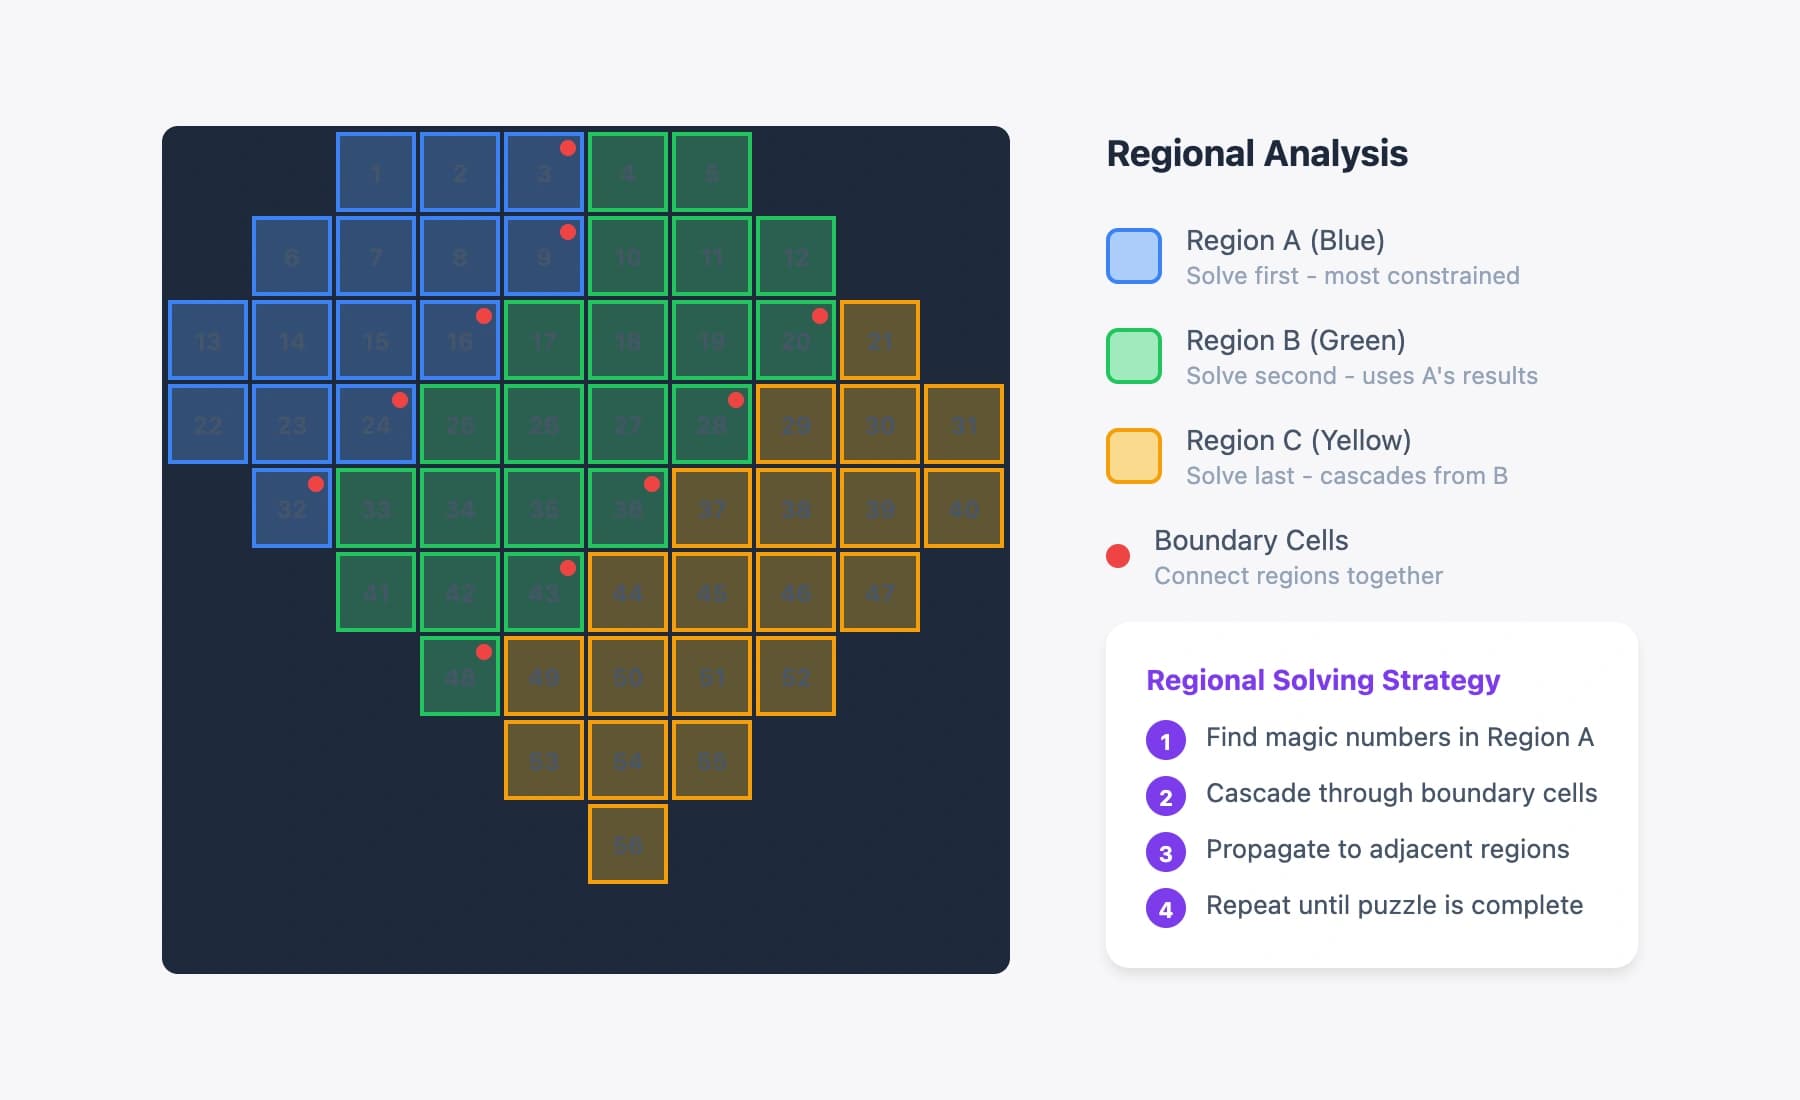
Task: Click 'Find magic numbers in Region A' text
Action: [x=1399, y=737]
